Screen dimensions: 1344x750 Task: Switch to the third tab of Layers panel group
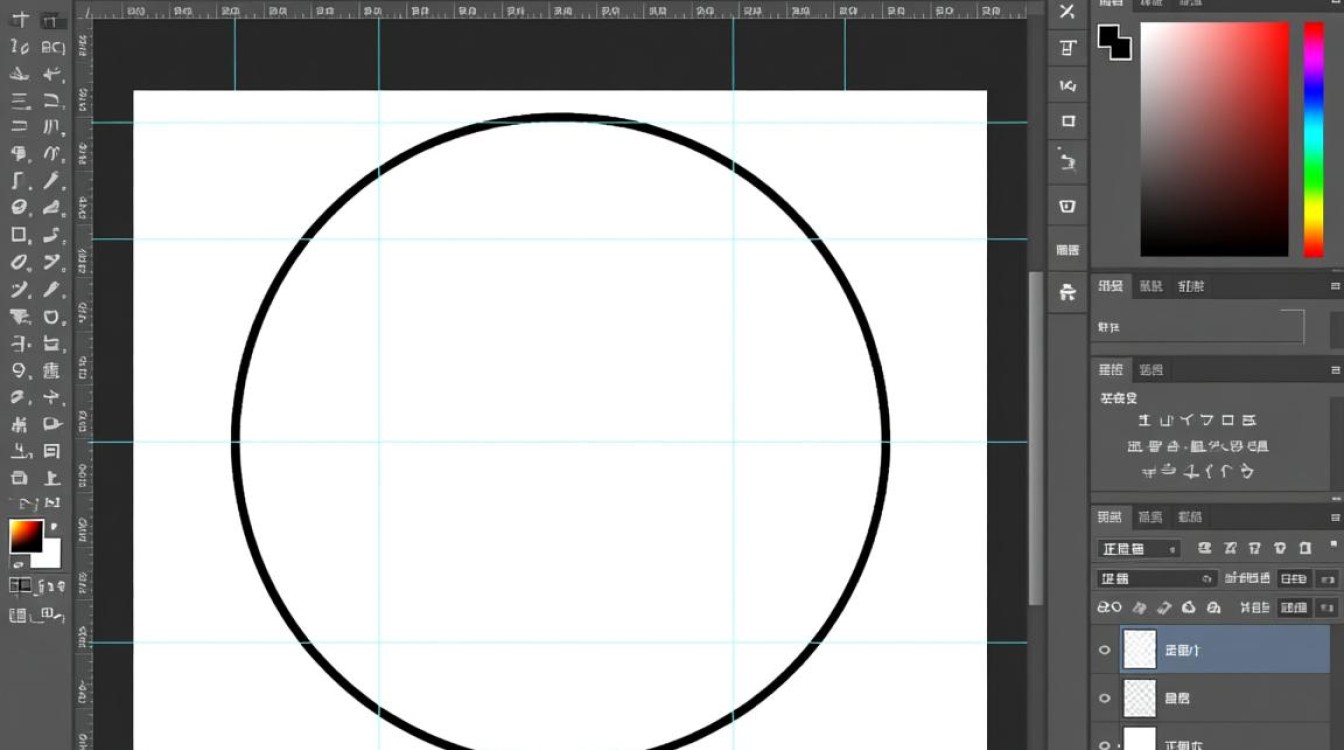pos(1189,517)
